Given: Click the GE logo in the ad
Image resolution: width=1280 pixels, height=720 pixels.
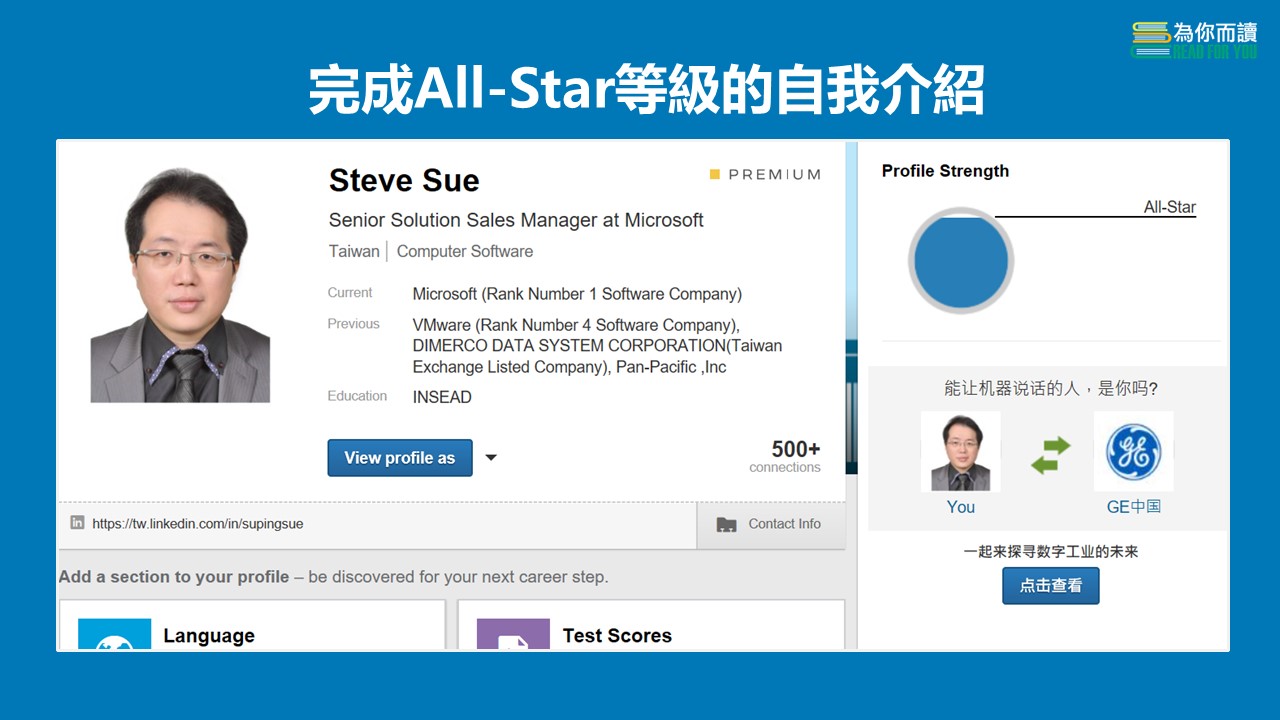Looking at the screenshot, I should pos(1133,452).
